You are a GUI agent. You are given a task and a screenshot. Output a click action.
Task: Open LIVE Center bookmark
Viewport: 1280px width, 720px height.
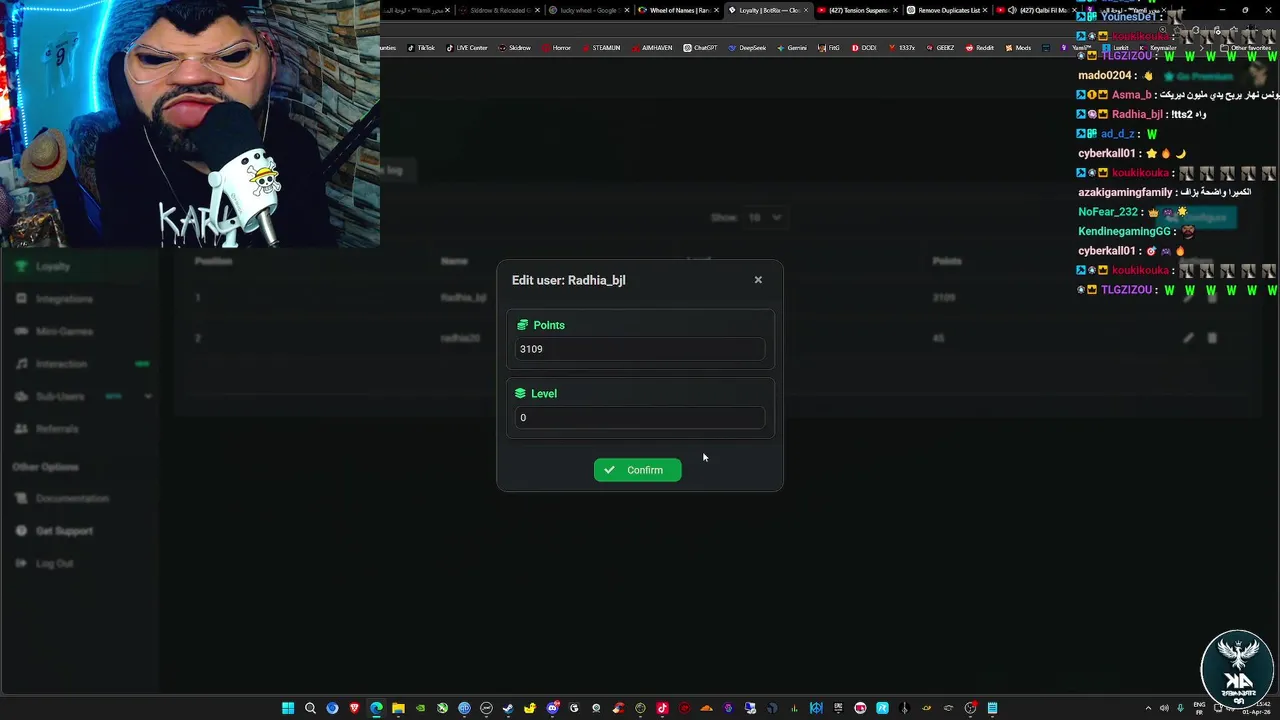(467, 48)
